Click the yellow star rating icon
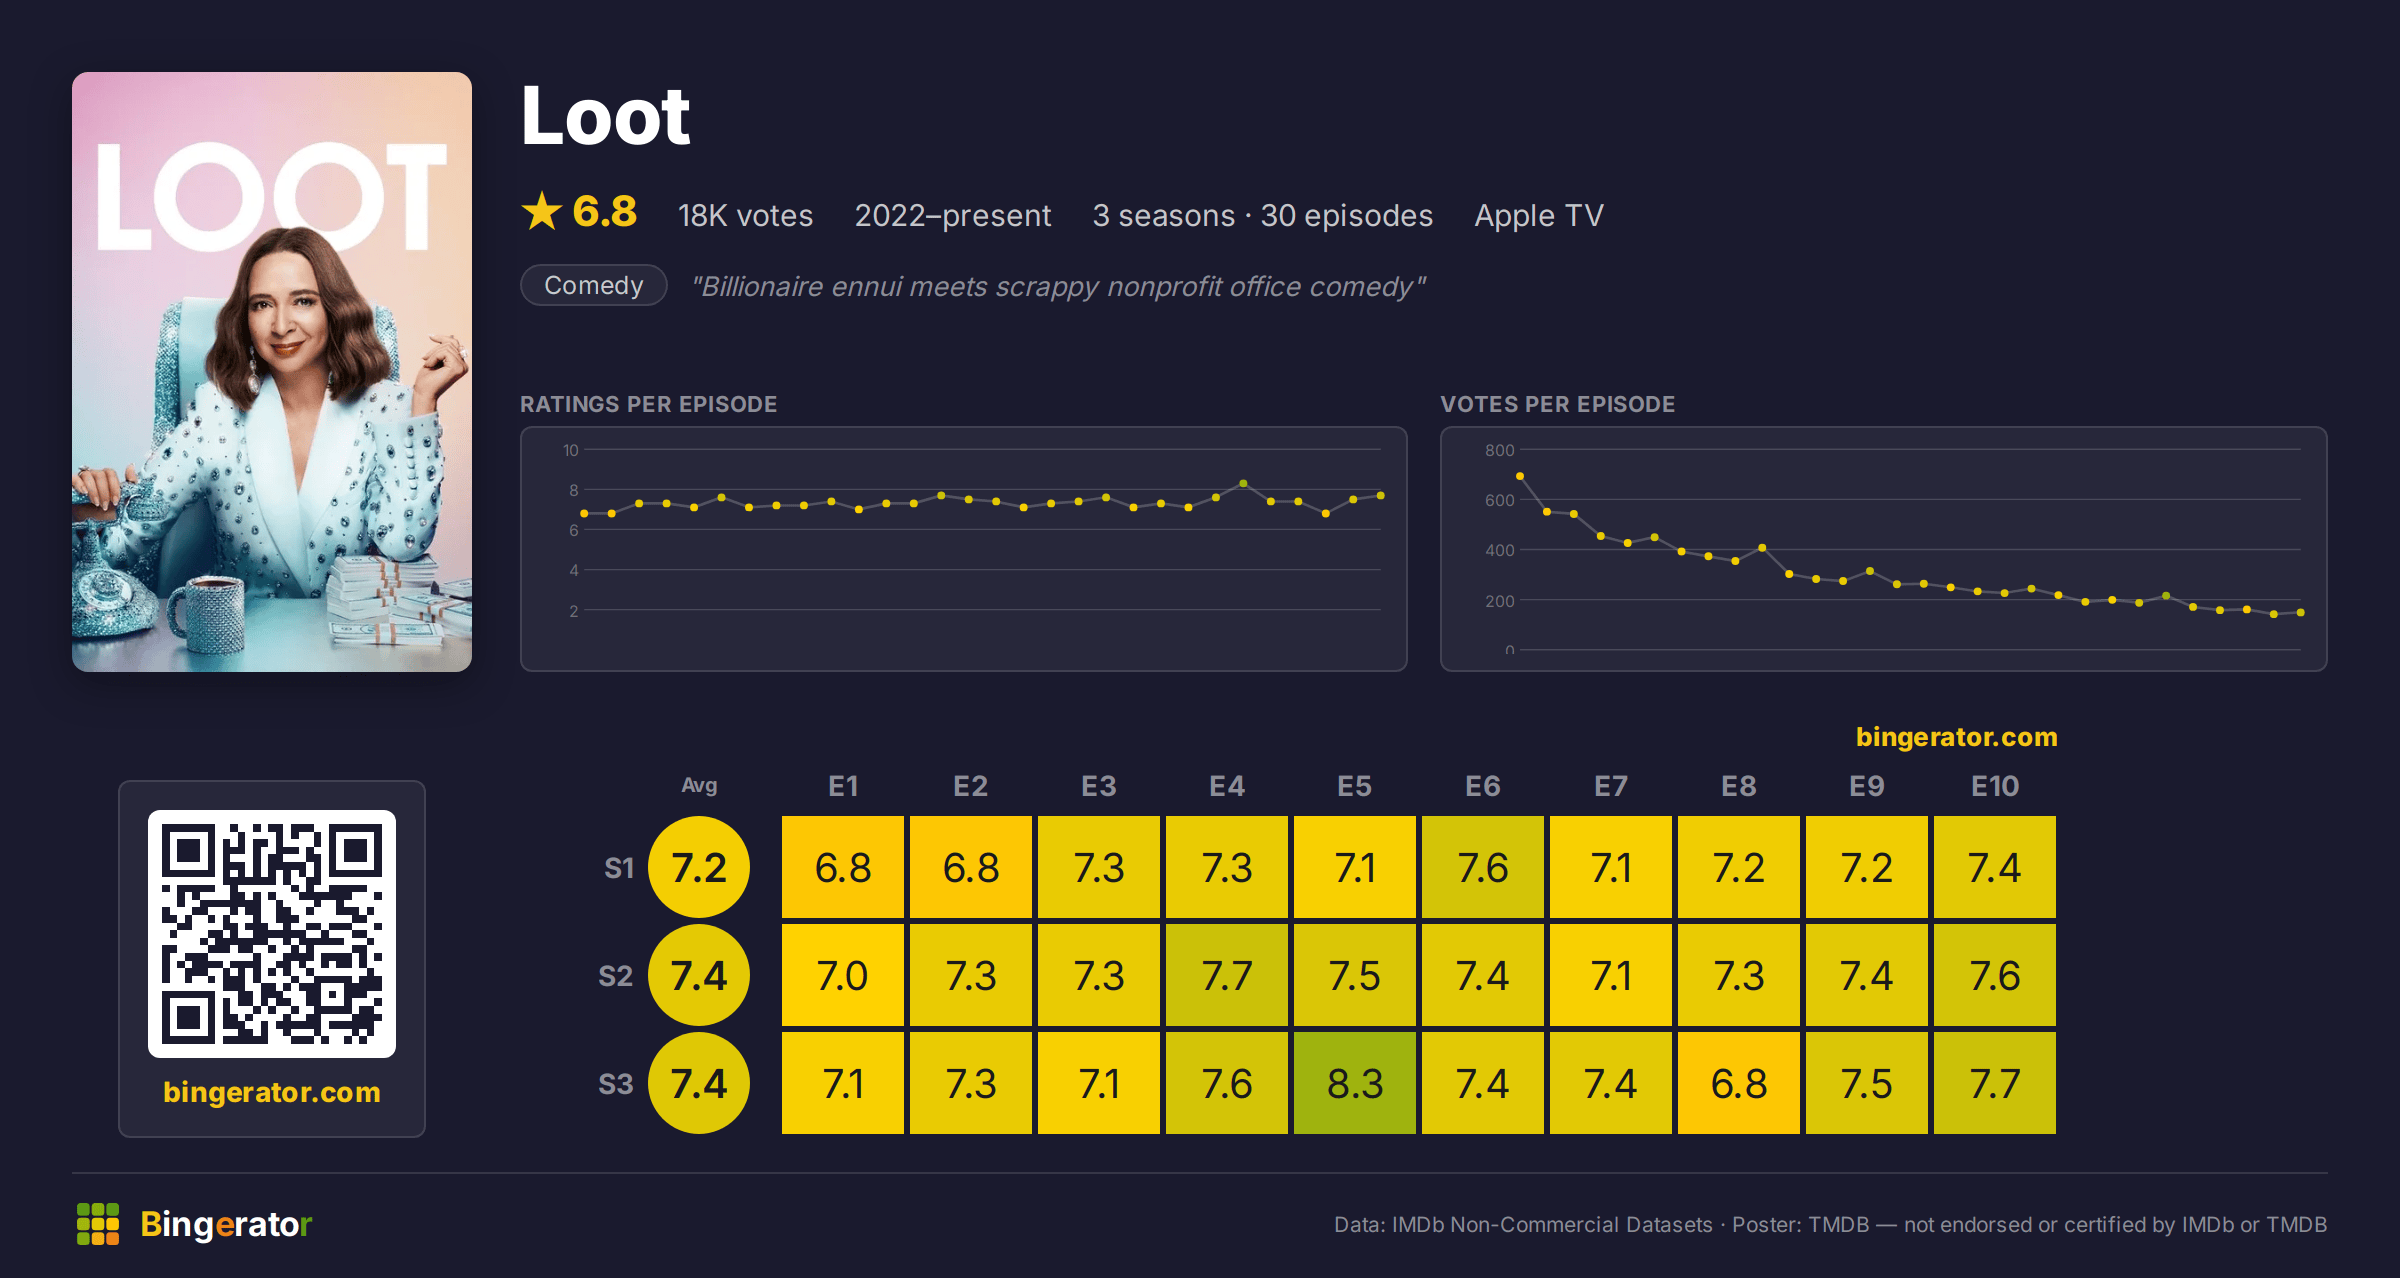2400x1278 pixels. click(x=542, y=211)
